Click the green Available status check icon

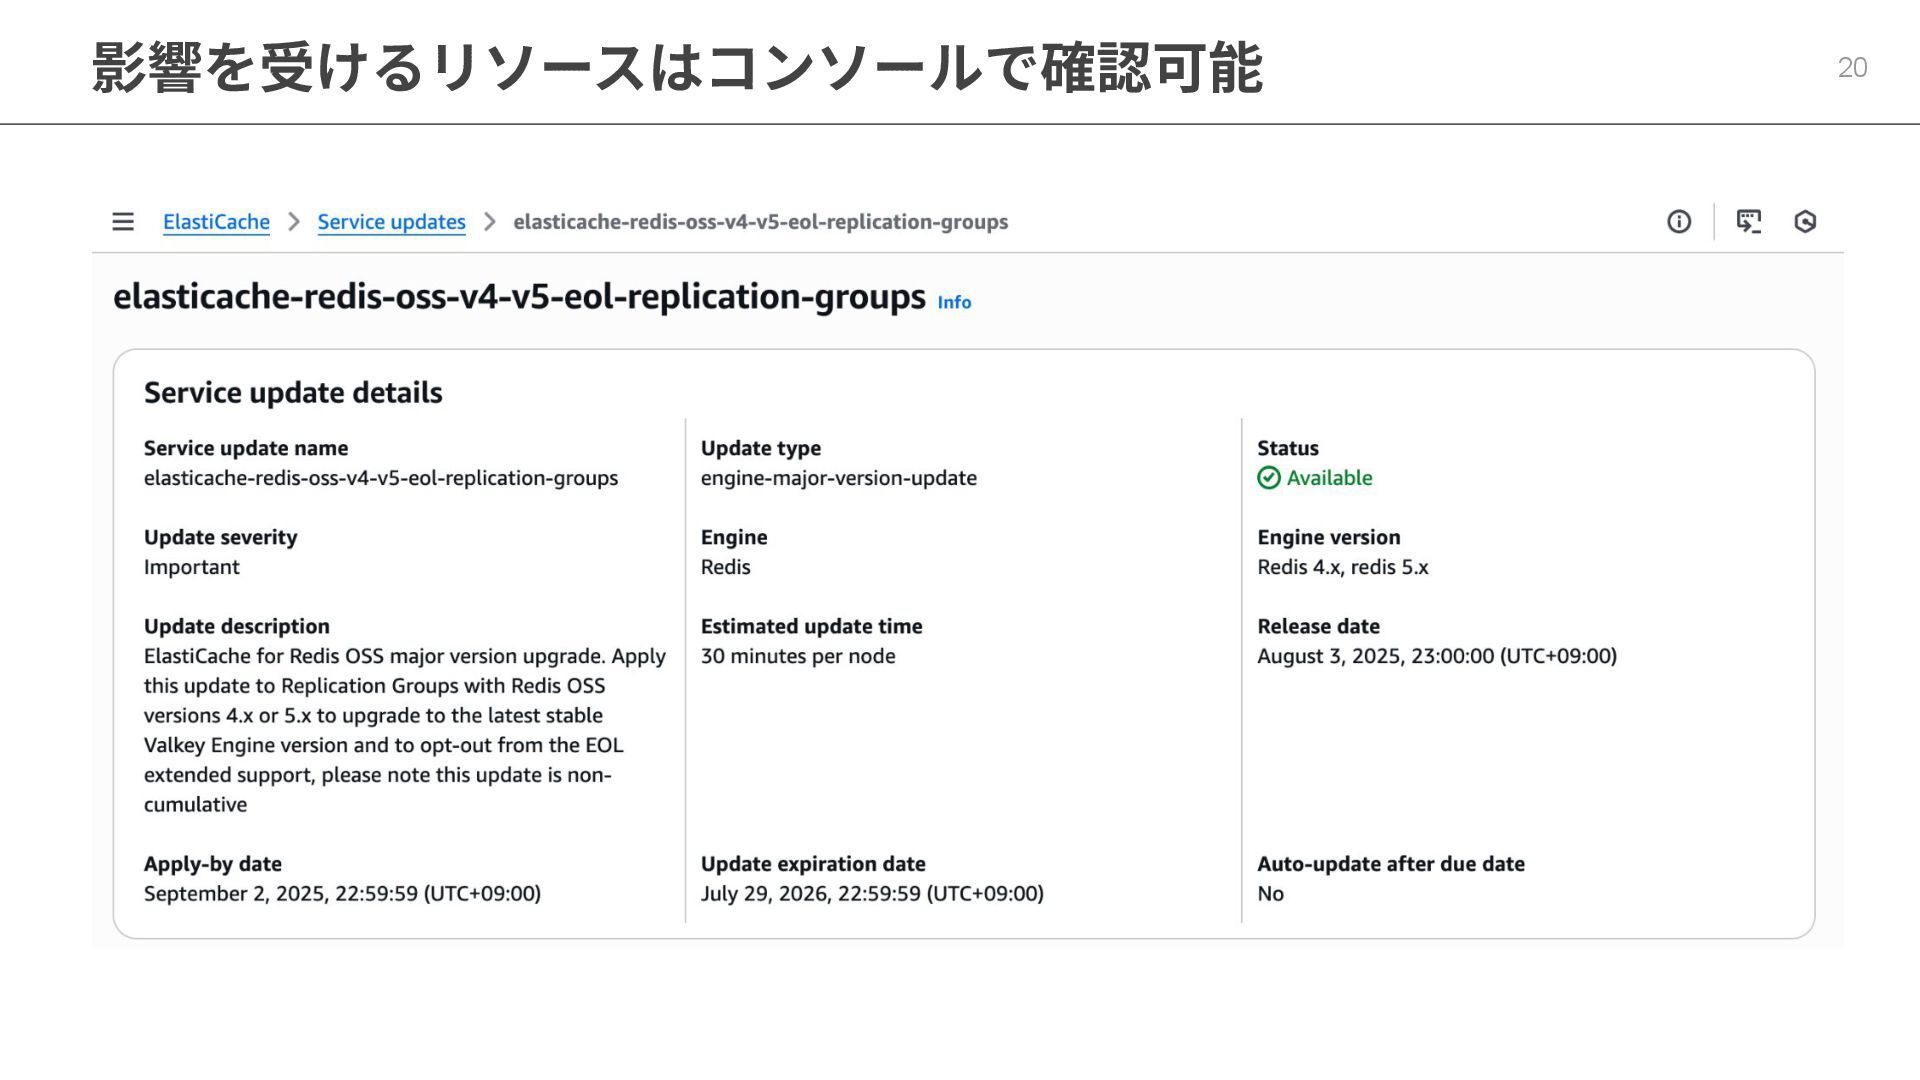point(1269,478)
